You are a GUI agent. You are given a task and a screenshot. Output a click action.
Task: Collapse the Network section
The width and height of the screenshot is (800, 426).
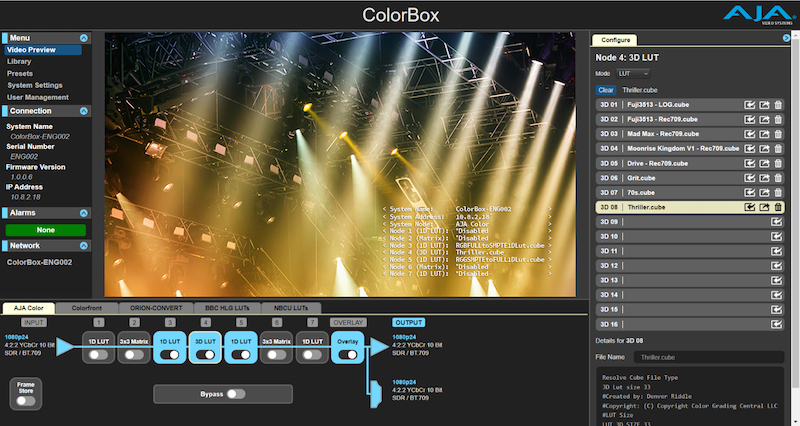(84, 246)
